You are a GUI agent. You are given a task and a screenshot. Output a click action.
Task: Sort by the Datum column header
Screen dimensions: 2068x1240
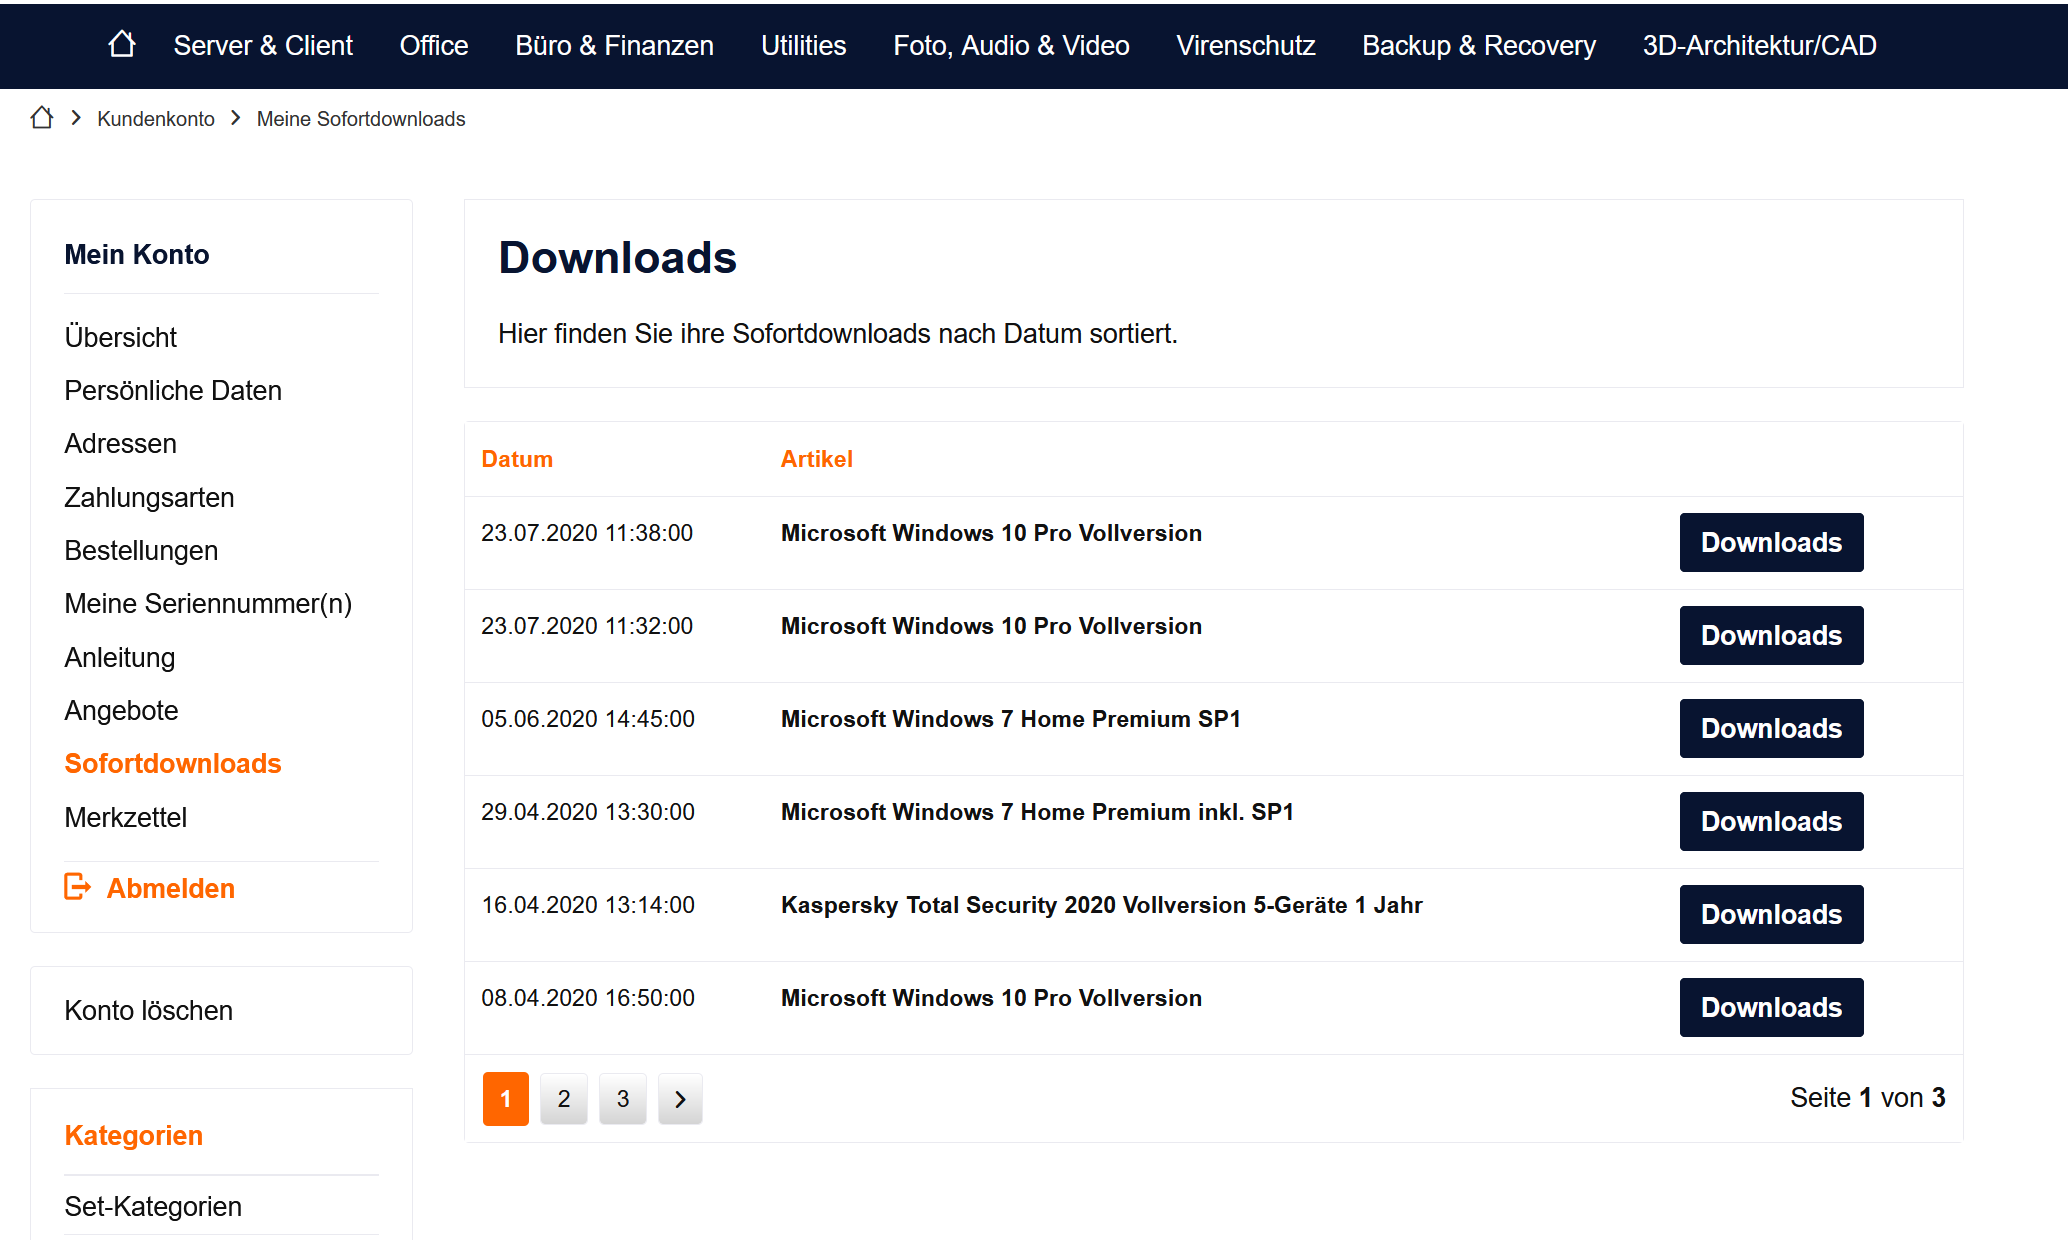coord(516,459)
